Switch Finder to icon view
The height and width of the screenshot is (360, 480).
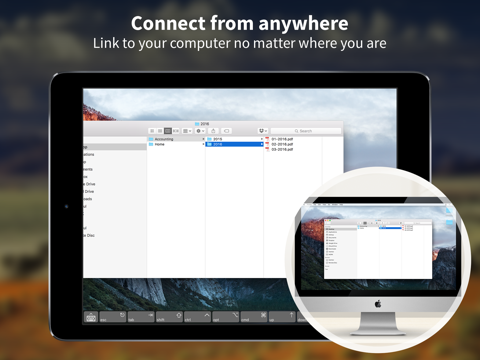(x=152, y=131)
